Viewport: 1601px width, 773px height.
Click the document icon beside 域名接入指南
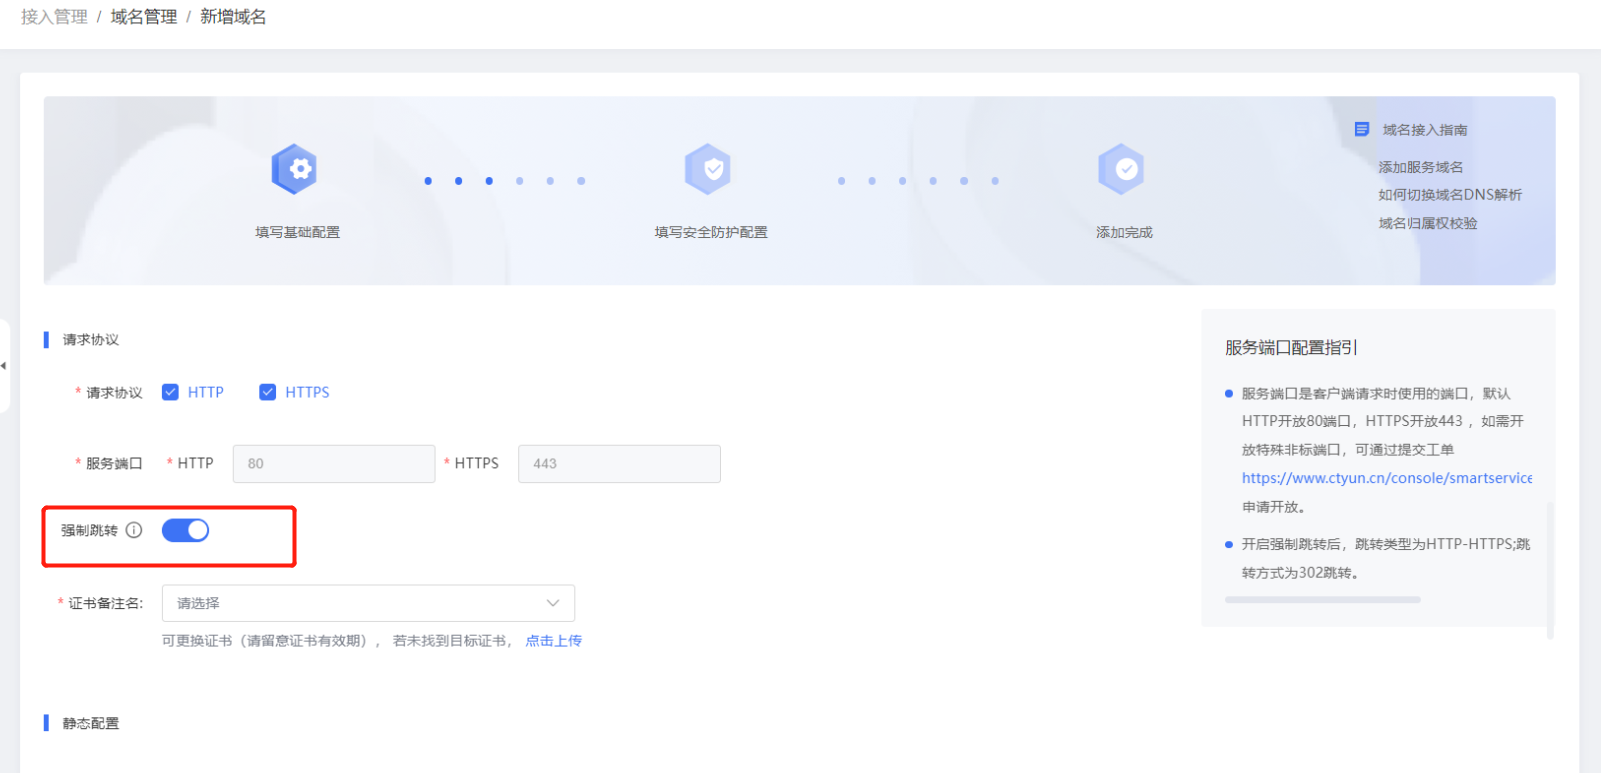point(1362,129)
